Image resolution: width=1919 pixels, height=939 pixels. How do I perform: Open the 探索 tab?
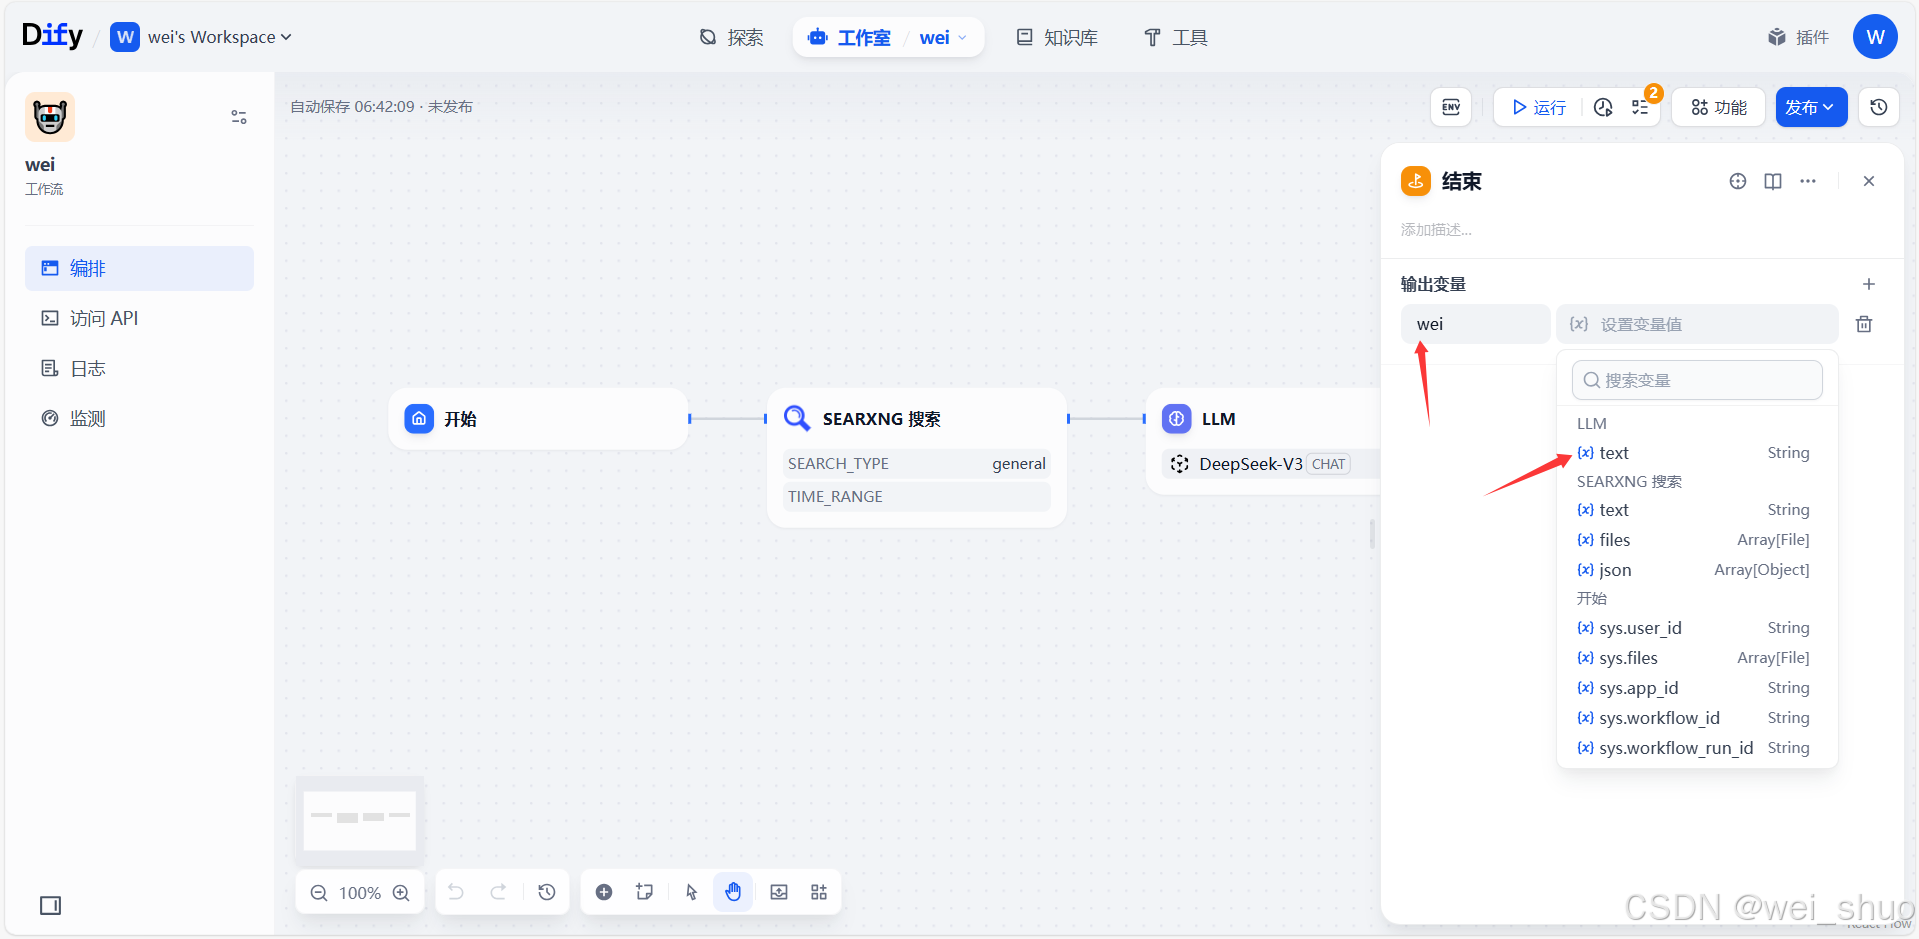click(731, 37)
